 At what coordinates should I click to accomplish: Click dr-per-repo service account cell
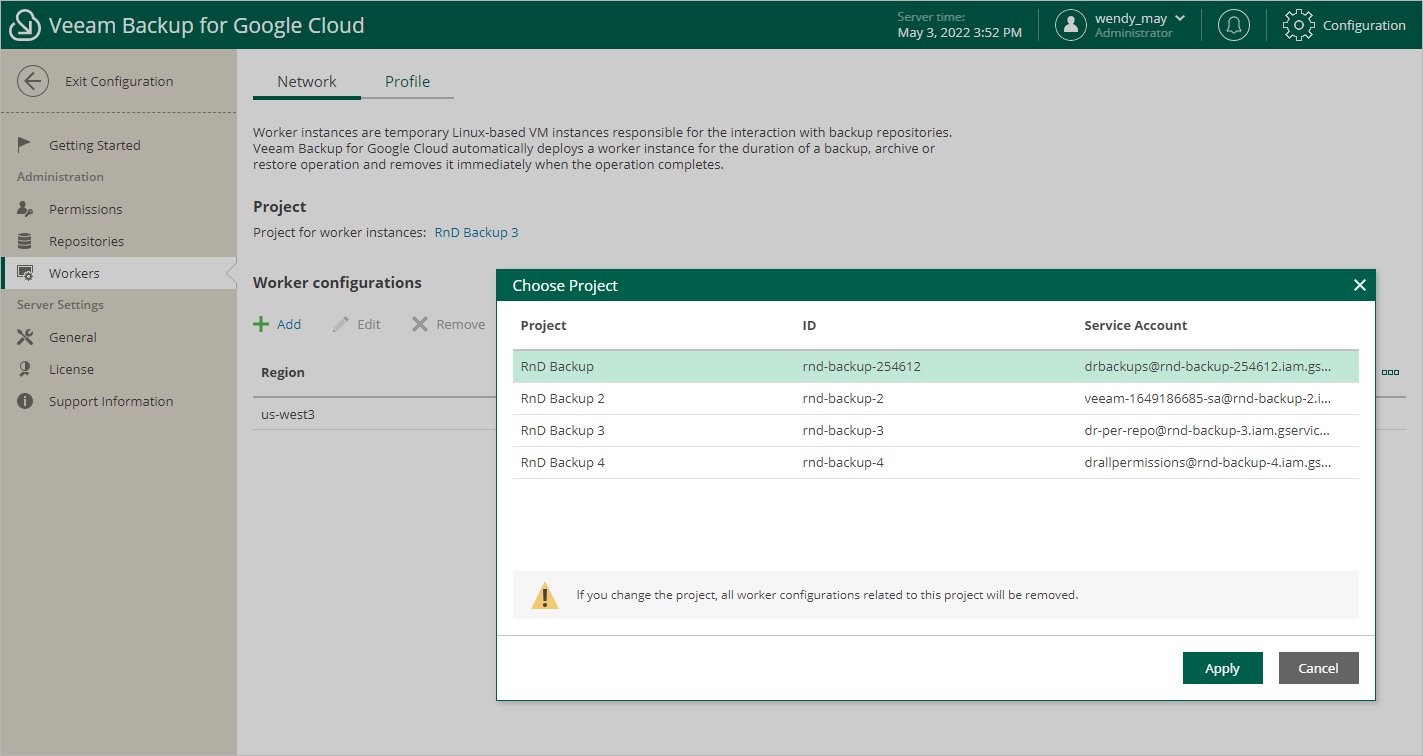(1207, 430)
